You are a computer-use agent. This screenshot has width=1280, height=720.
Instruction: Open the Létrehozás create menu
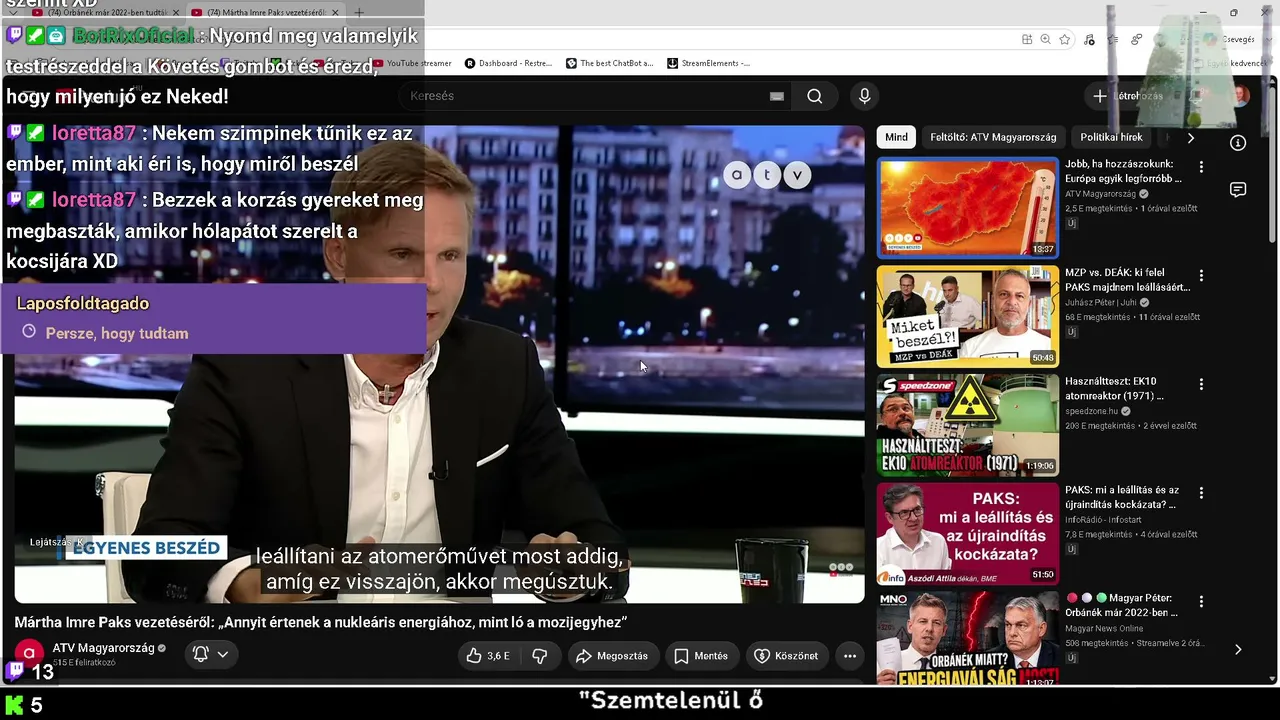point(1128,96)
